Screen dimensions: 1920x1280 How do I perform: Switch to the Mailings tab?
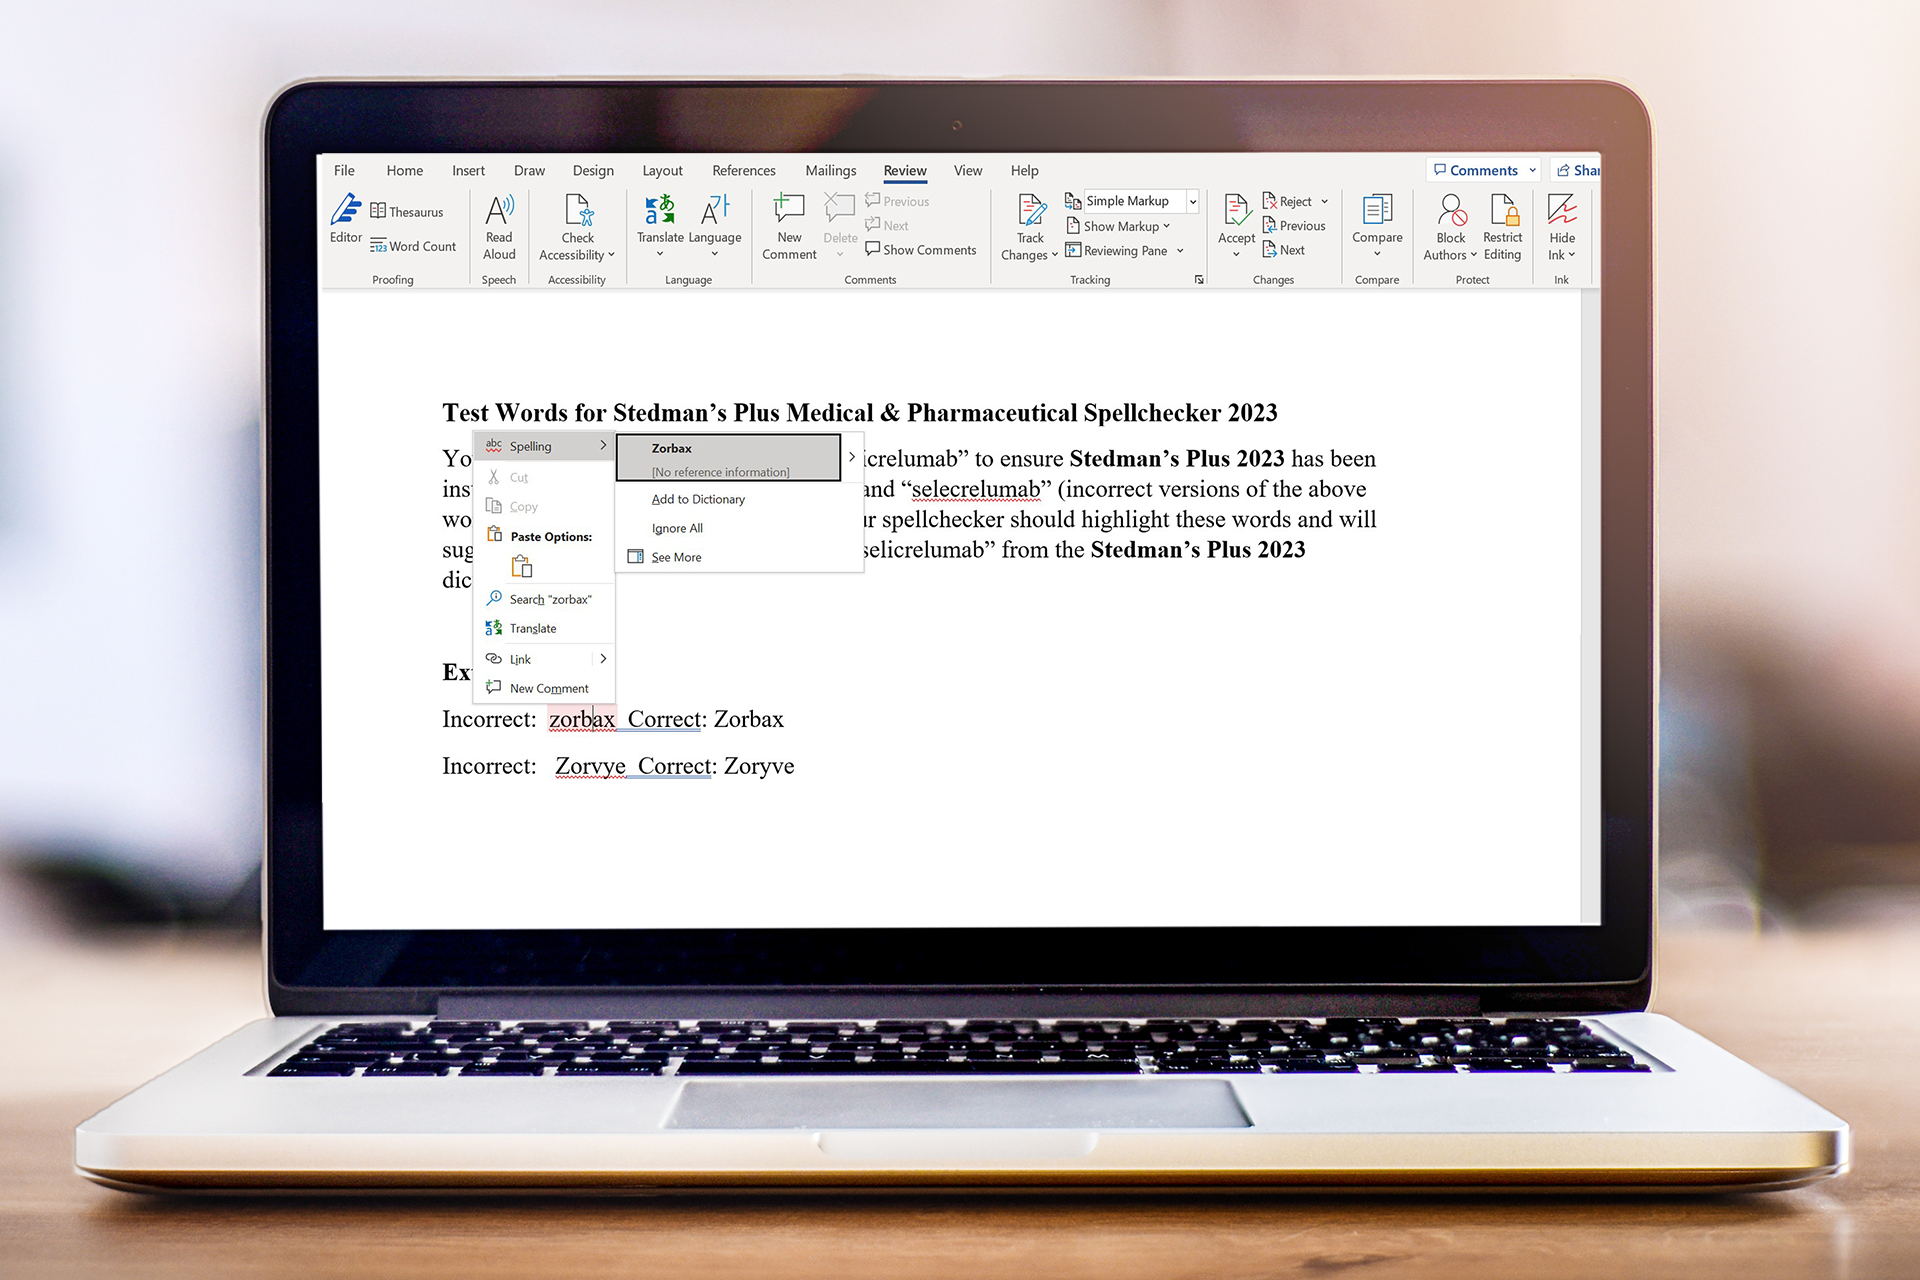coord(830,170)
